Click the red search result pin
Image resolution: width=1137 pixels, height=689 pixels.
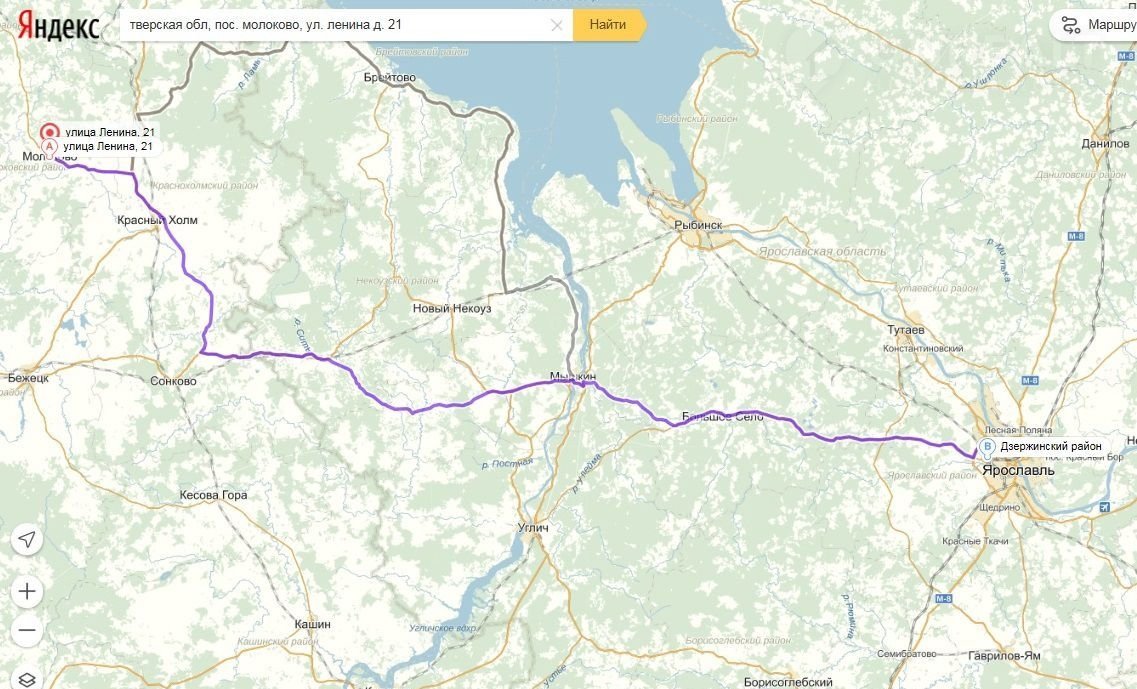[x=49, y=133]
